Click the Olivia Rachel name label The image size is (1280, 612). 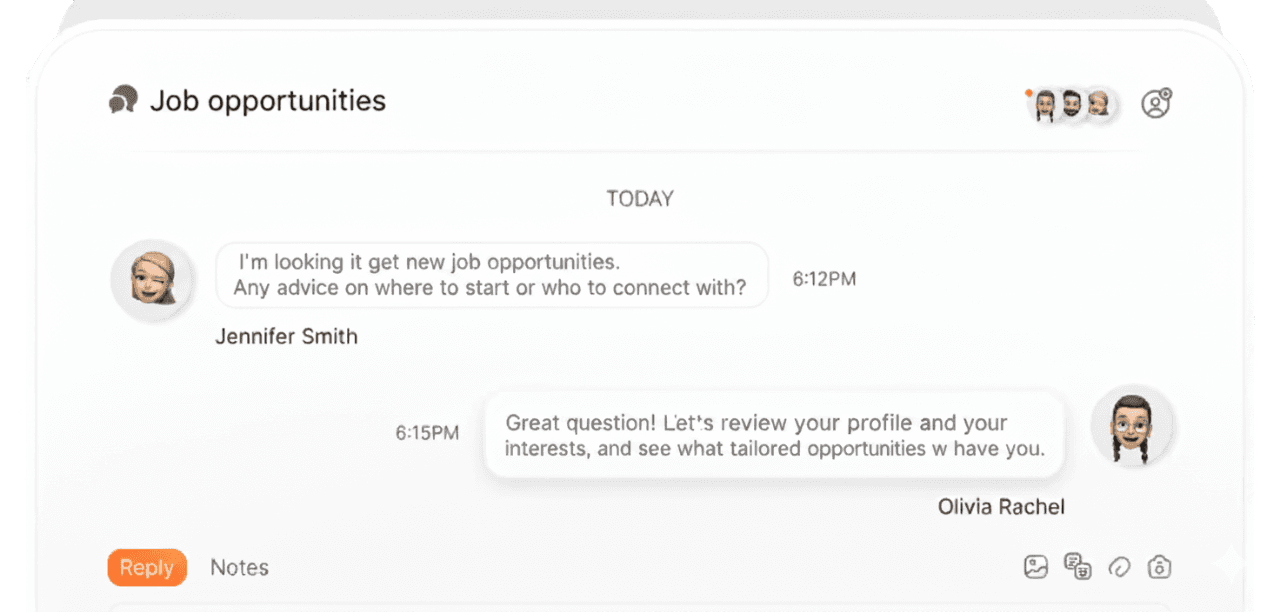pyautogui.click(x=1001, y=507)
